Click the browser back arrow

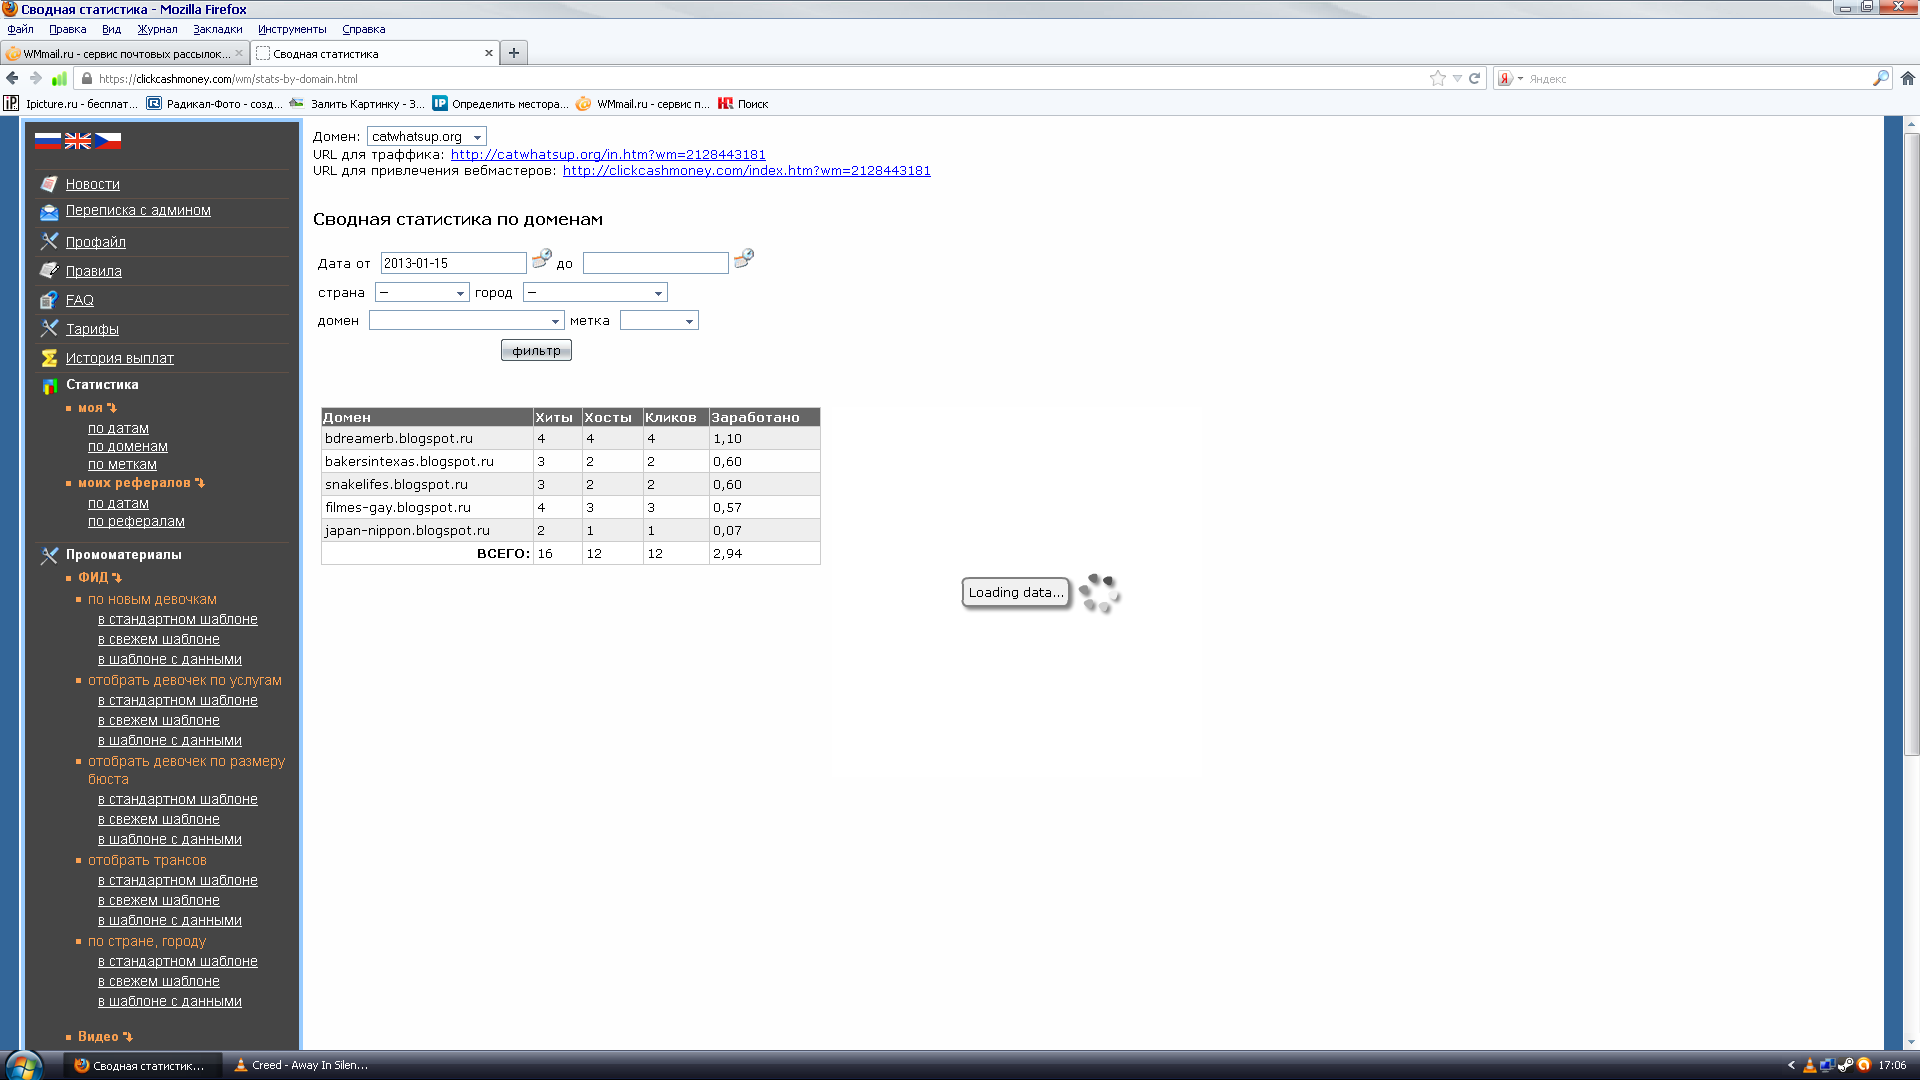(x=13, y=78)
